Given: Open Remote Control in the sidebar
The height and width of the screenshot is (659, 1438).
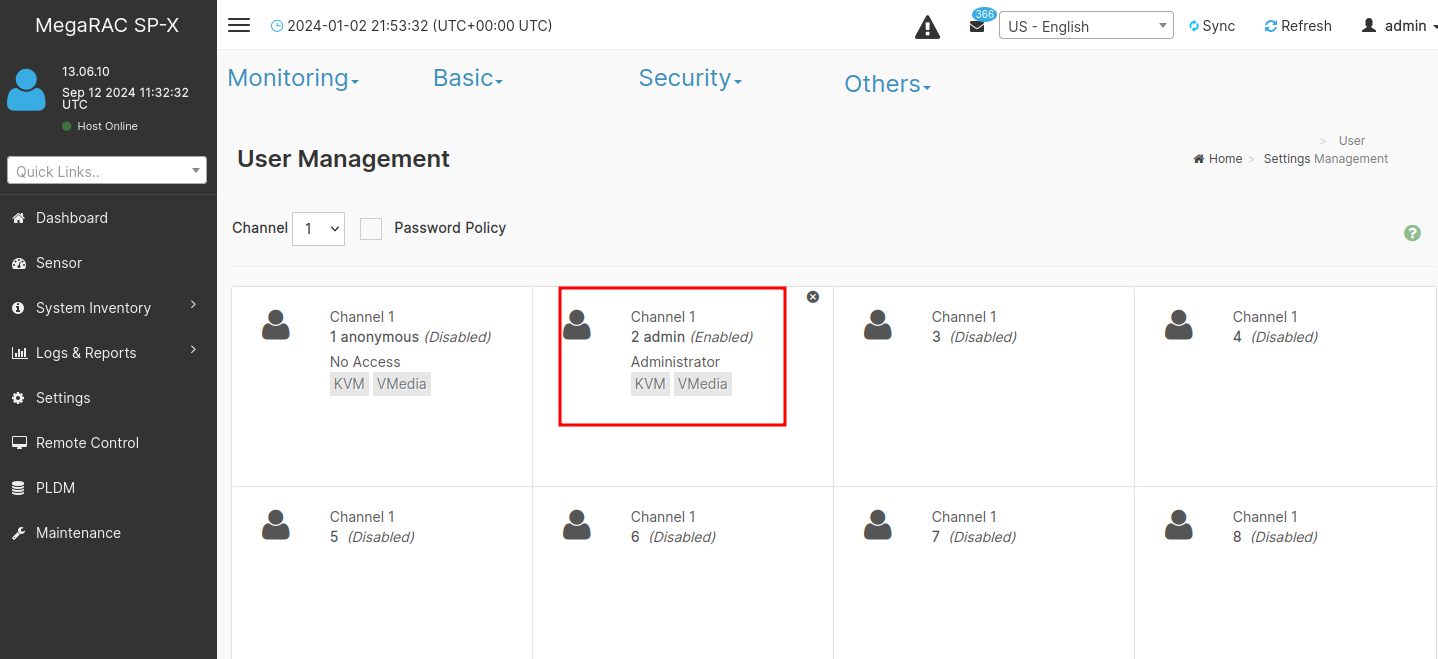Looking at the screenshot, I should coord(87,443).
